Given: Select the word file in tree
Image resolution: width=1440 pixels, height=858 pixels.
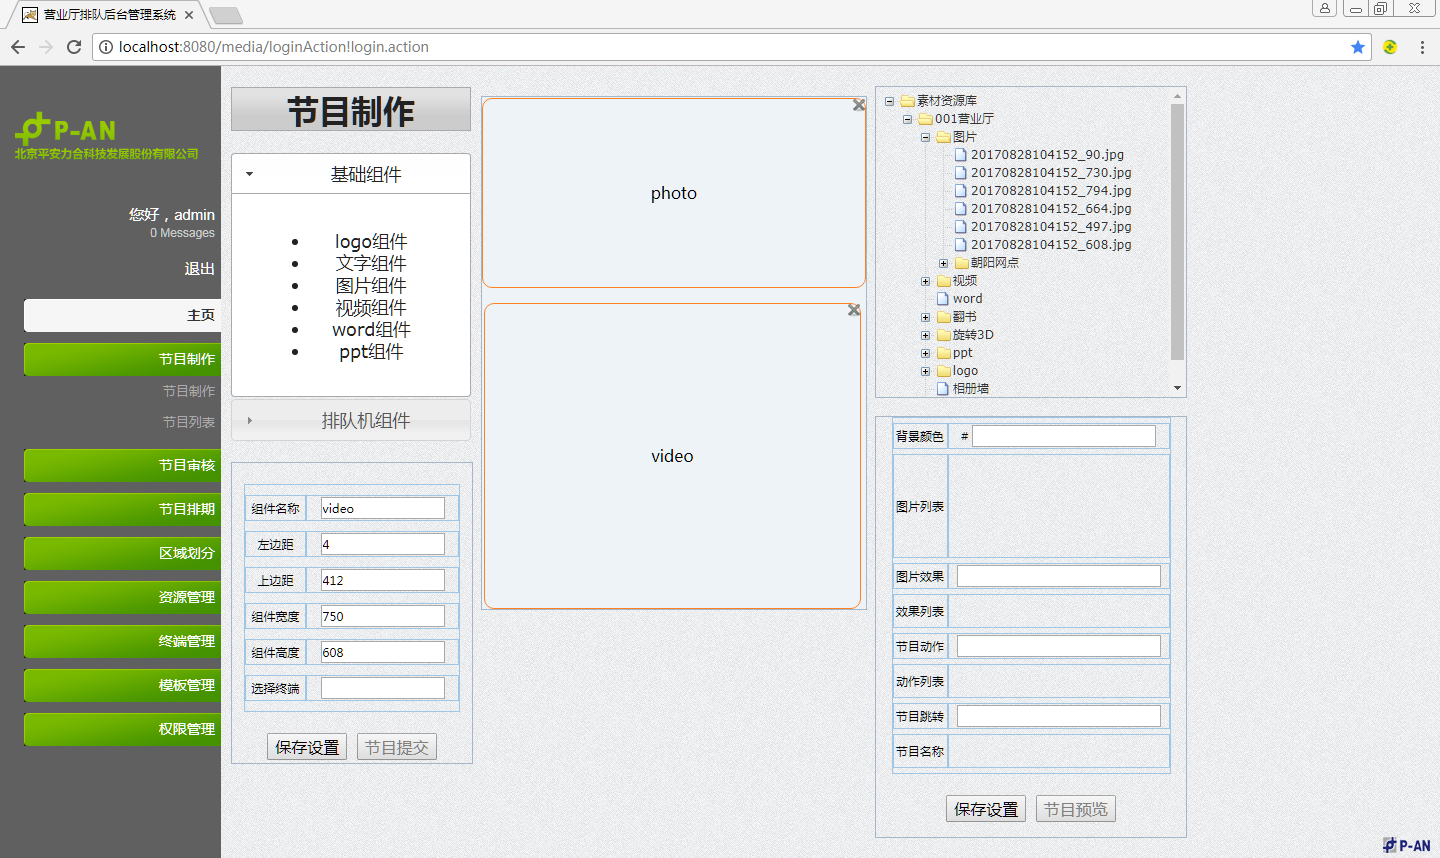Looking at the screenshot, I should [x=967, y=298].
